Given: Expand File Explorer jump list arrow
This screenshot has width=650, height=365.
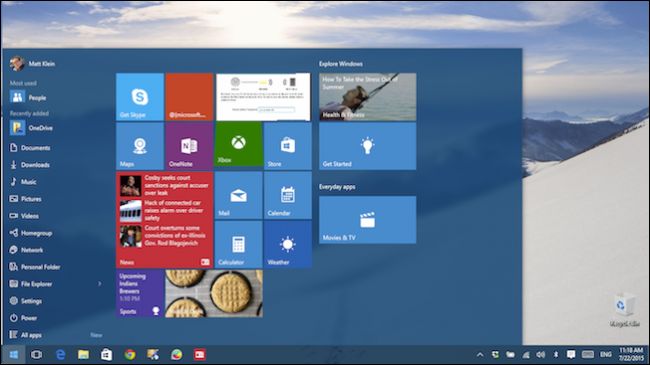Looking at the screenshot, I should pos(99,284).
